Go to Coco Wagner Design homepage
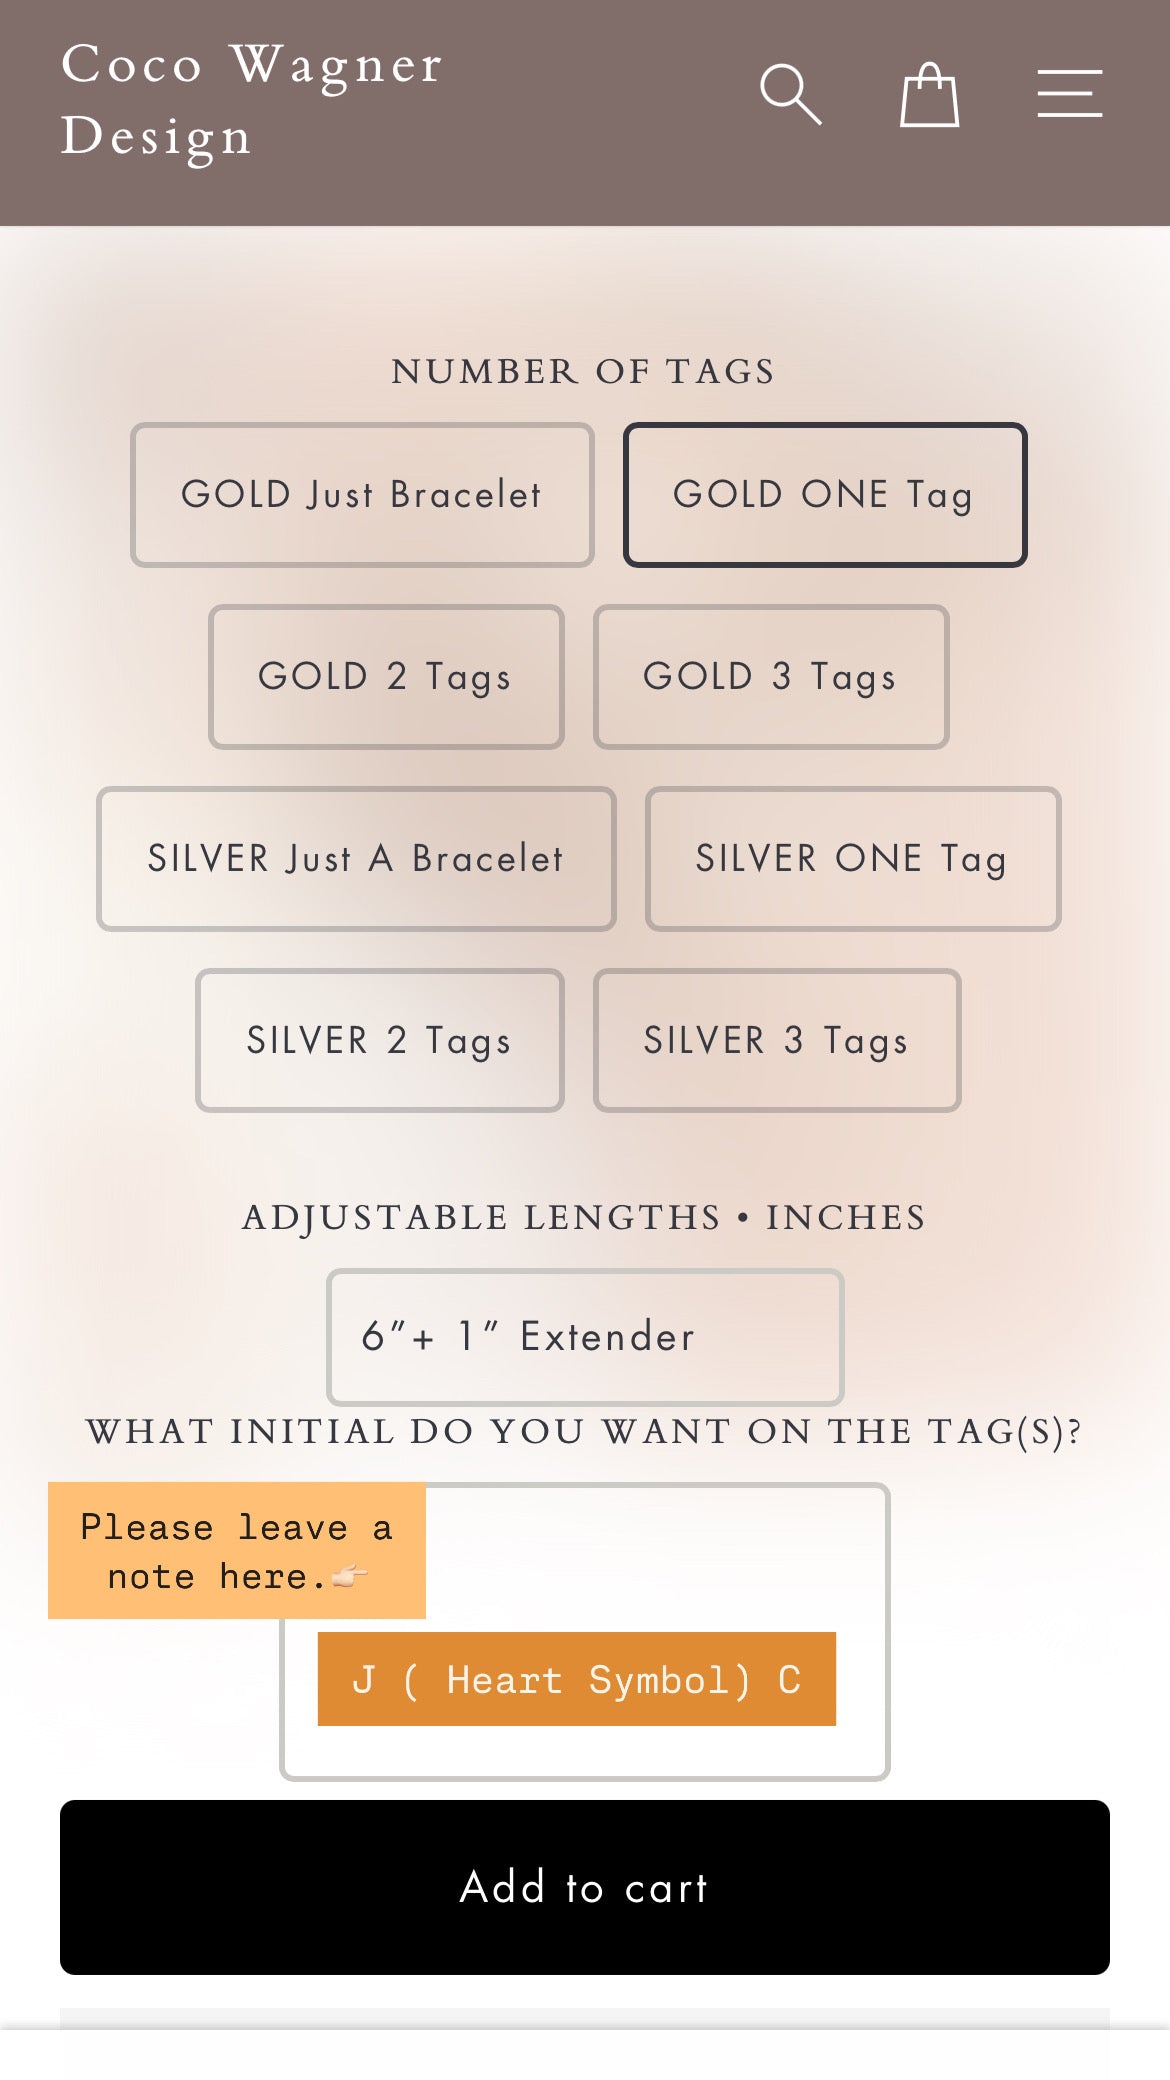Screen dimensions: 1170x2080 [x=251, y=100]
